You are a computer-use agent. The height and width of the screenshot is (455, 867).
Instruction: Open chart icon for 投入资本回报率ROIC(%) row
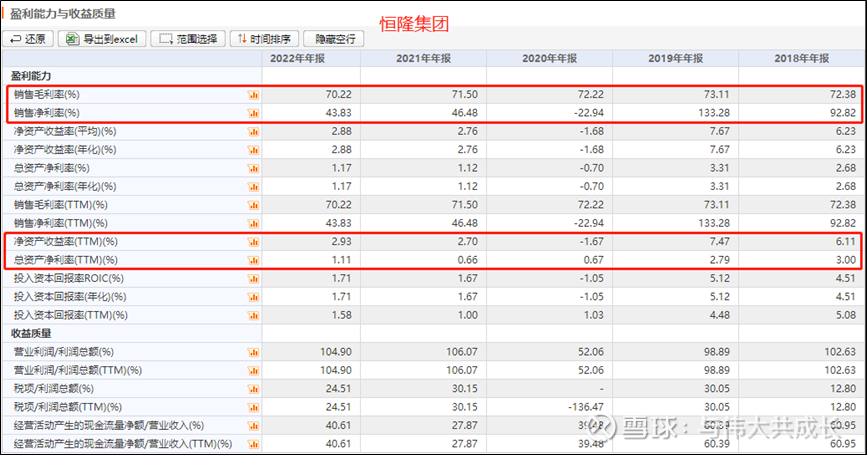pyautogui.click(x=253, y=279)
